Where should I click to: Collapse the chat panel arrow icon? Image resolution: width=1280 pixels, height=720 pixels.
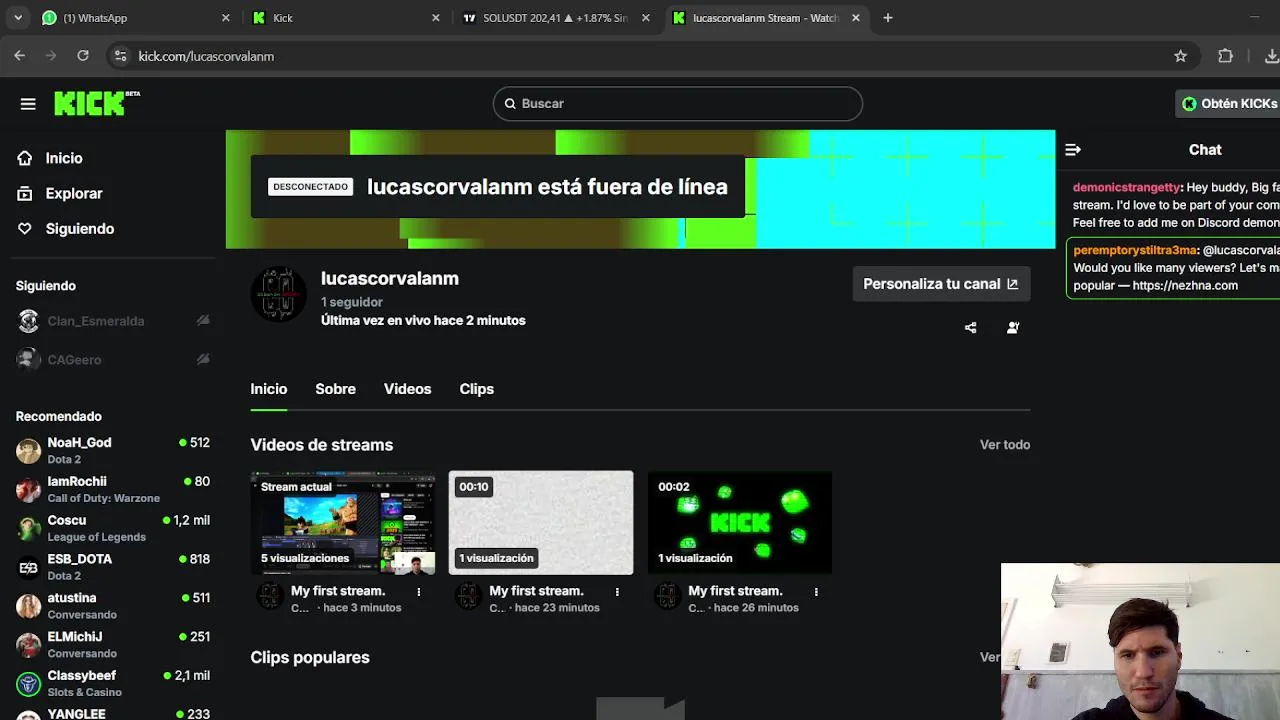click(x=1073, y=150)
